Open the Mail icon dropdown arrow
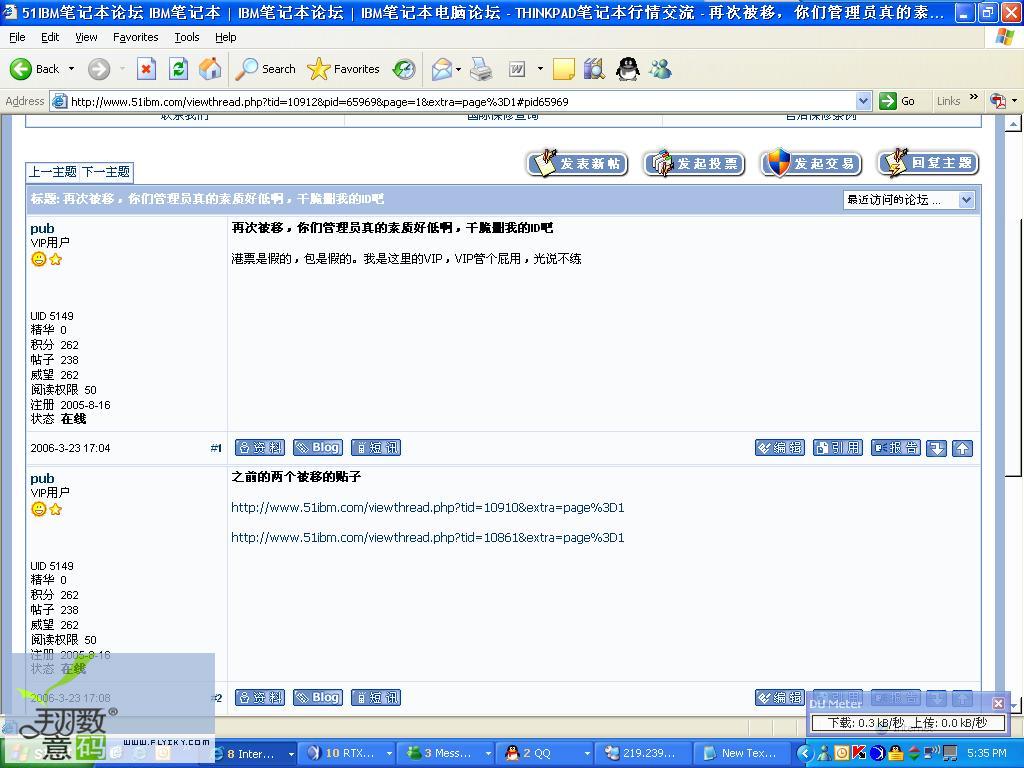1024x768 pixels. 458,69
